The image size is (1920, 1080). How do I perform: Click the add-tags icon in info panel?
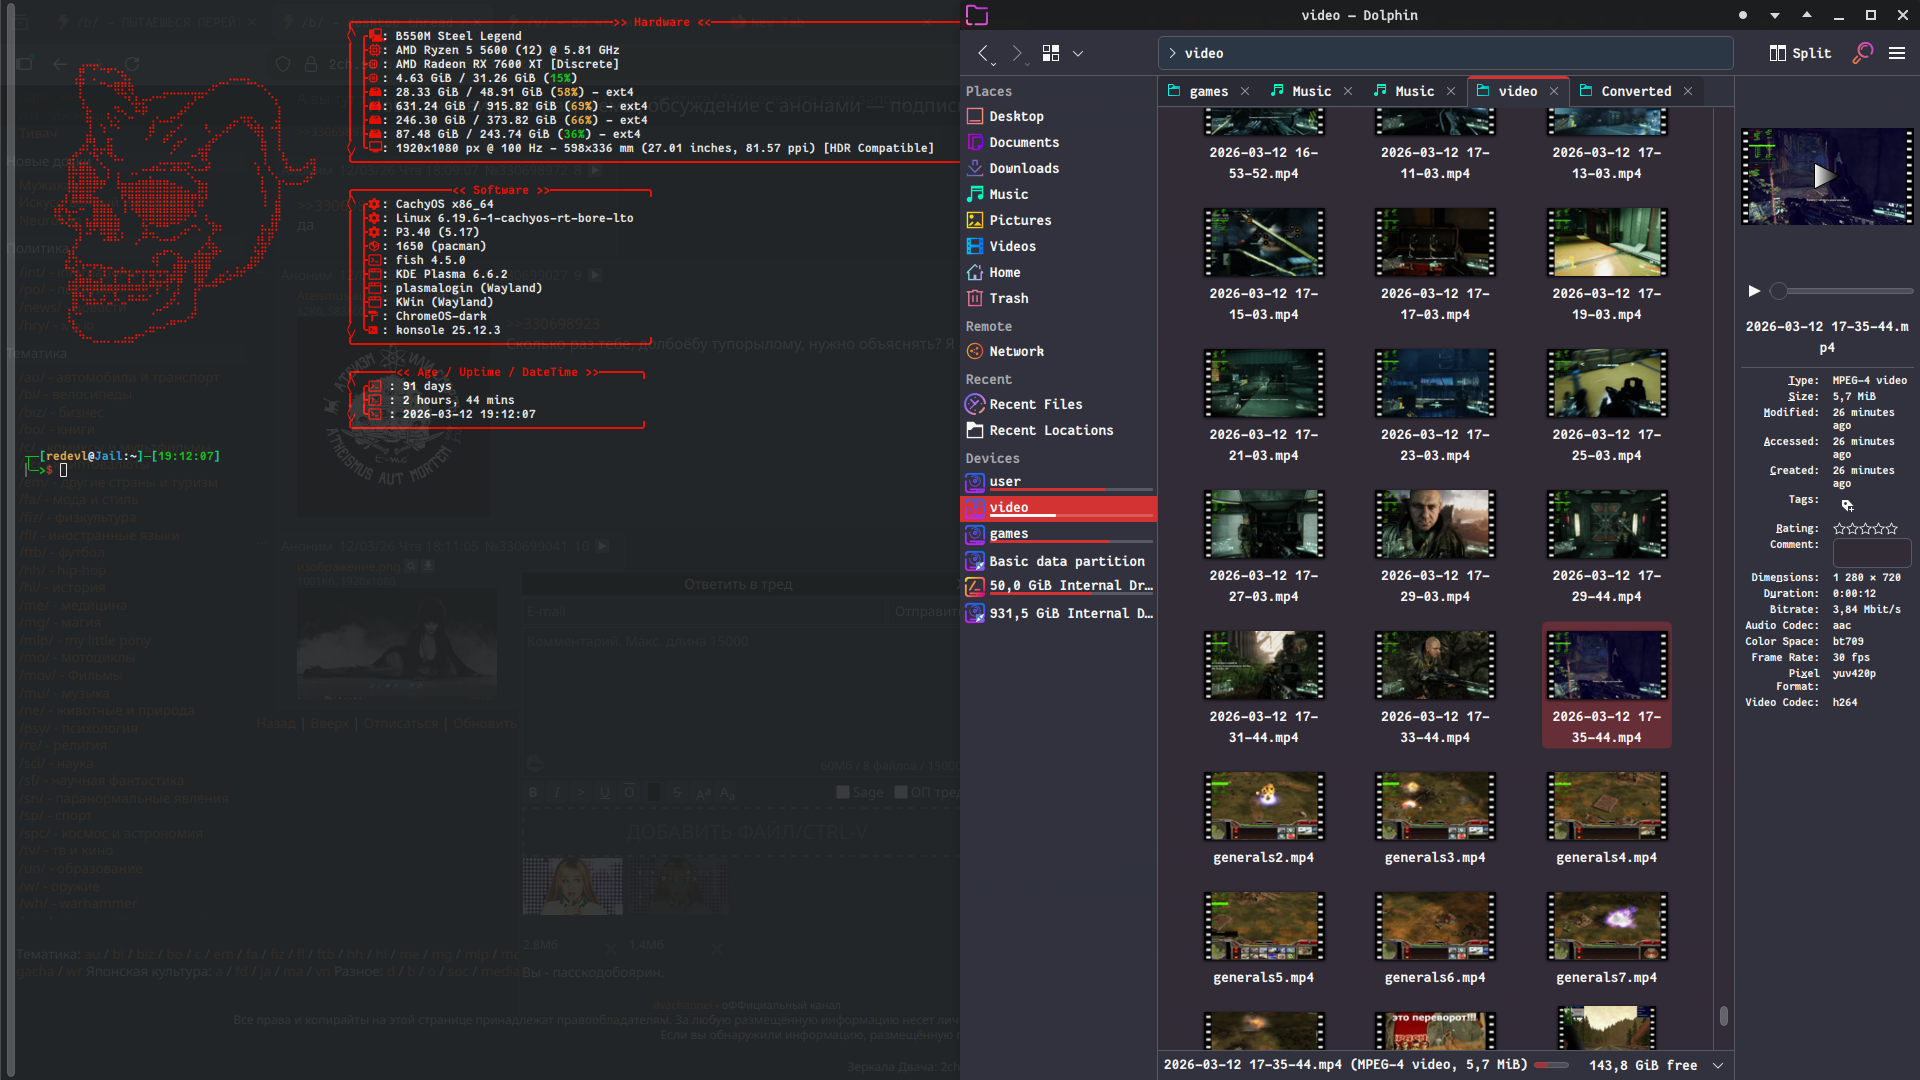(1847, 506)
